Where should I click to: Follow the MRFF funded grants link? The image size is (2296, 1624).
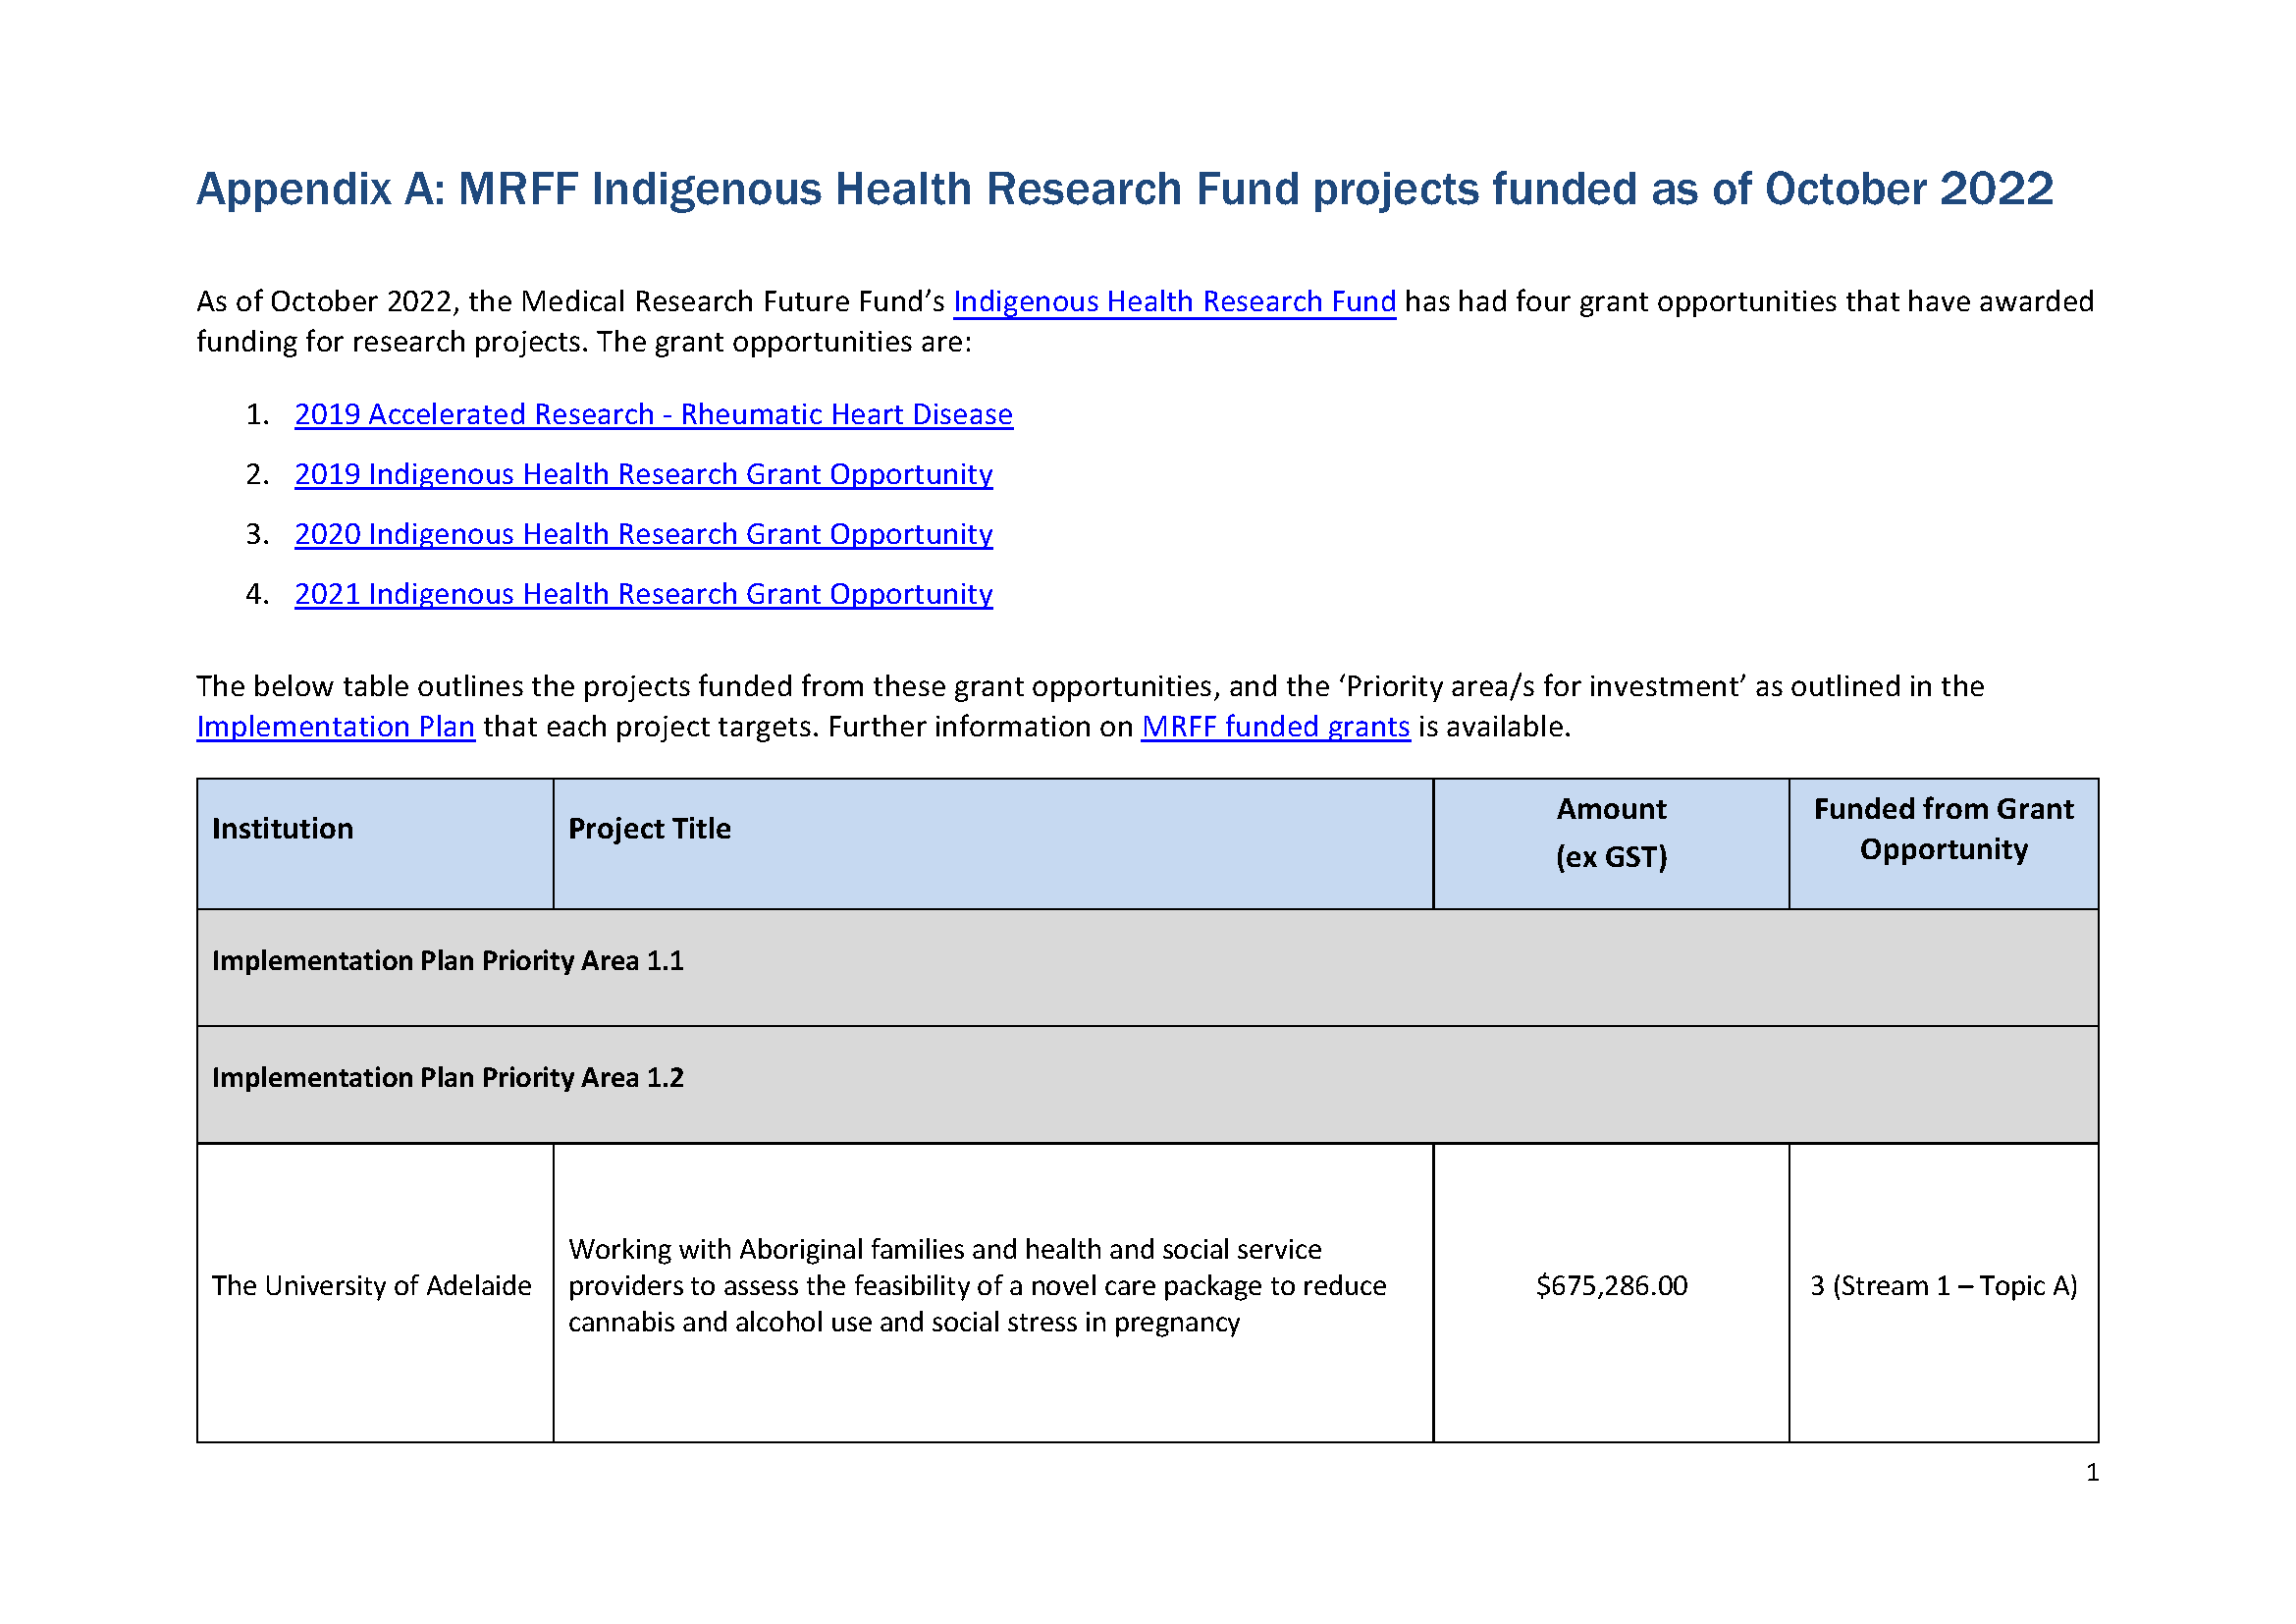pos(1275,726)
